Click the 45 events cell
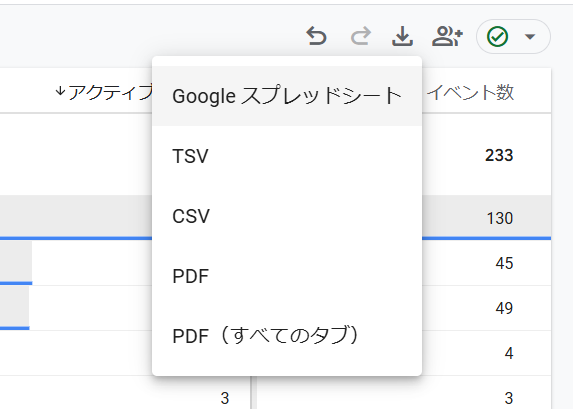This screenshot has width=573, height=409. (504, 263)
